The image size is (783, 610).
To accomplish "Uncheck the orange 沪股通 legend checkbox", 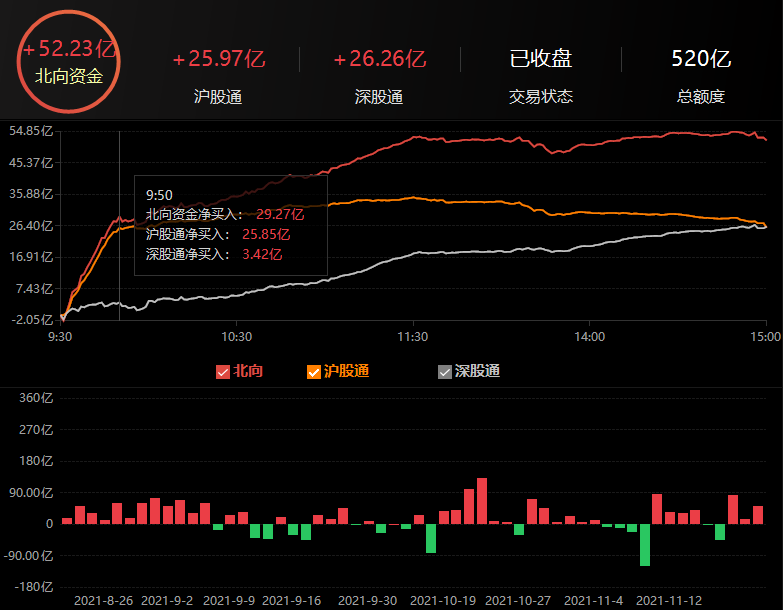I will 314,372.
